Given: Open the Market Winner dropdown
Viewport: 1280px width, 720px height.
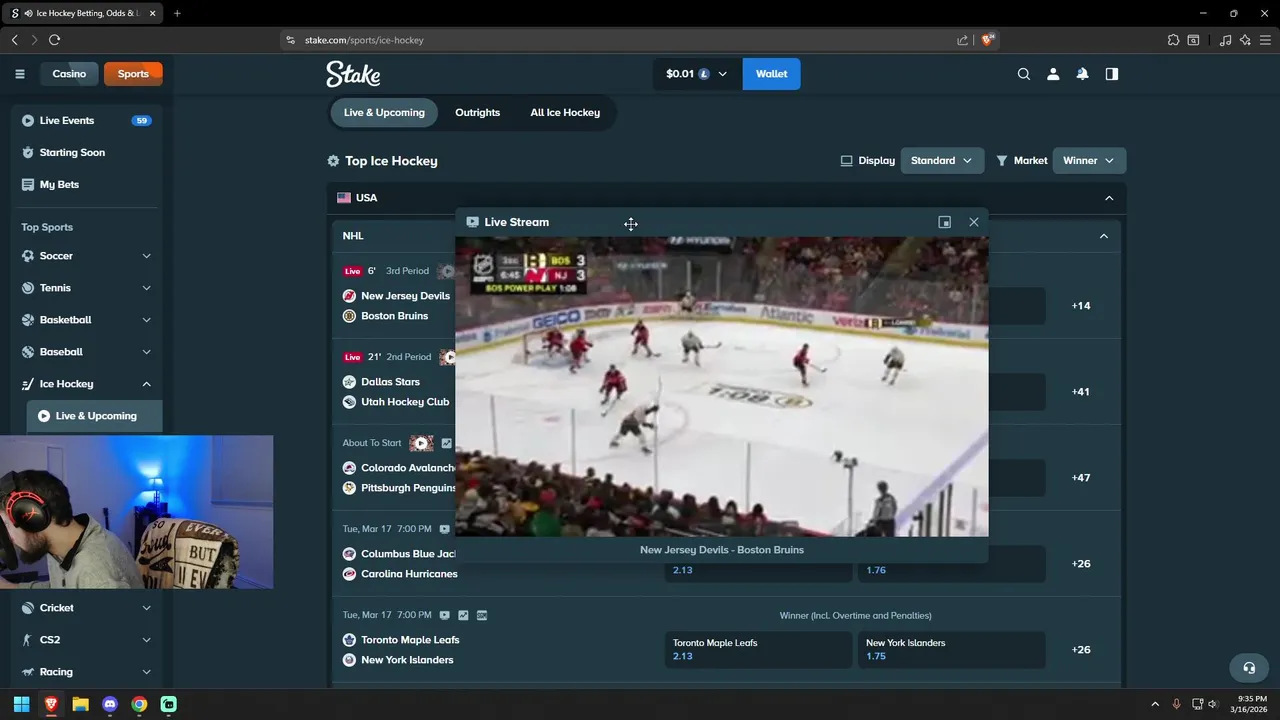Looking at the screenshot, I should pyautogui.click(x=1089, y=161).
